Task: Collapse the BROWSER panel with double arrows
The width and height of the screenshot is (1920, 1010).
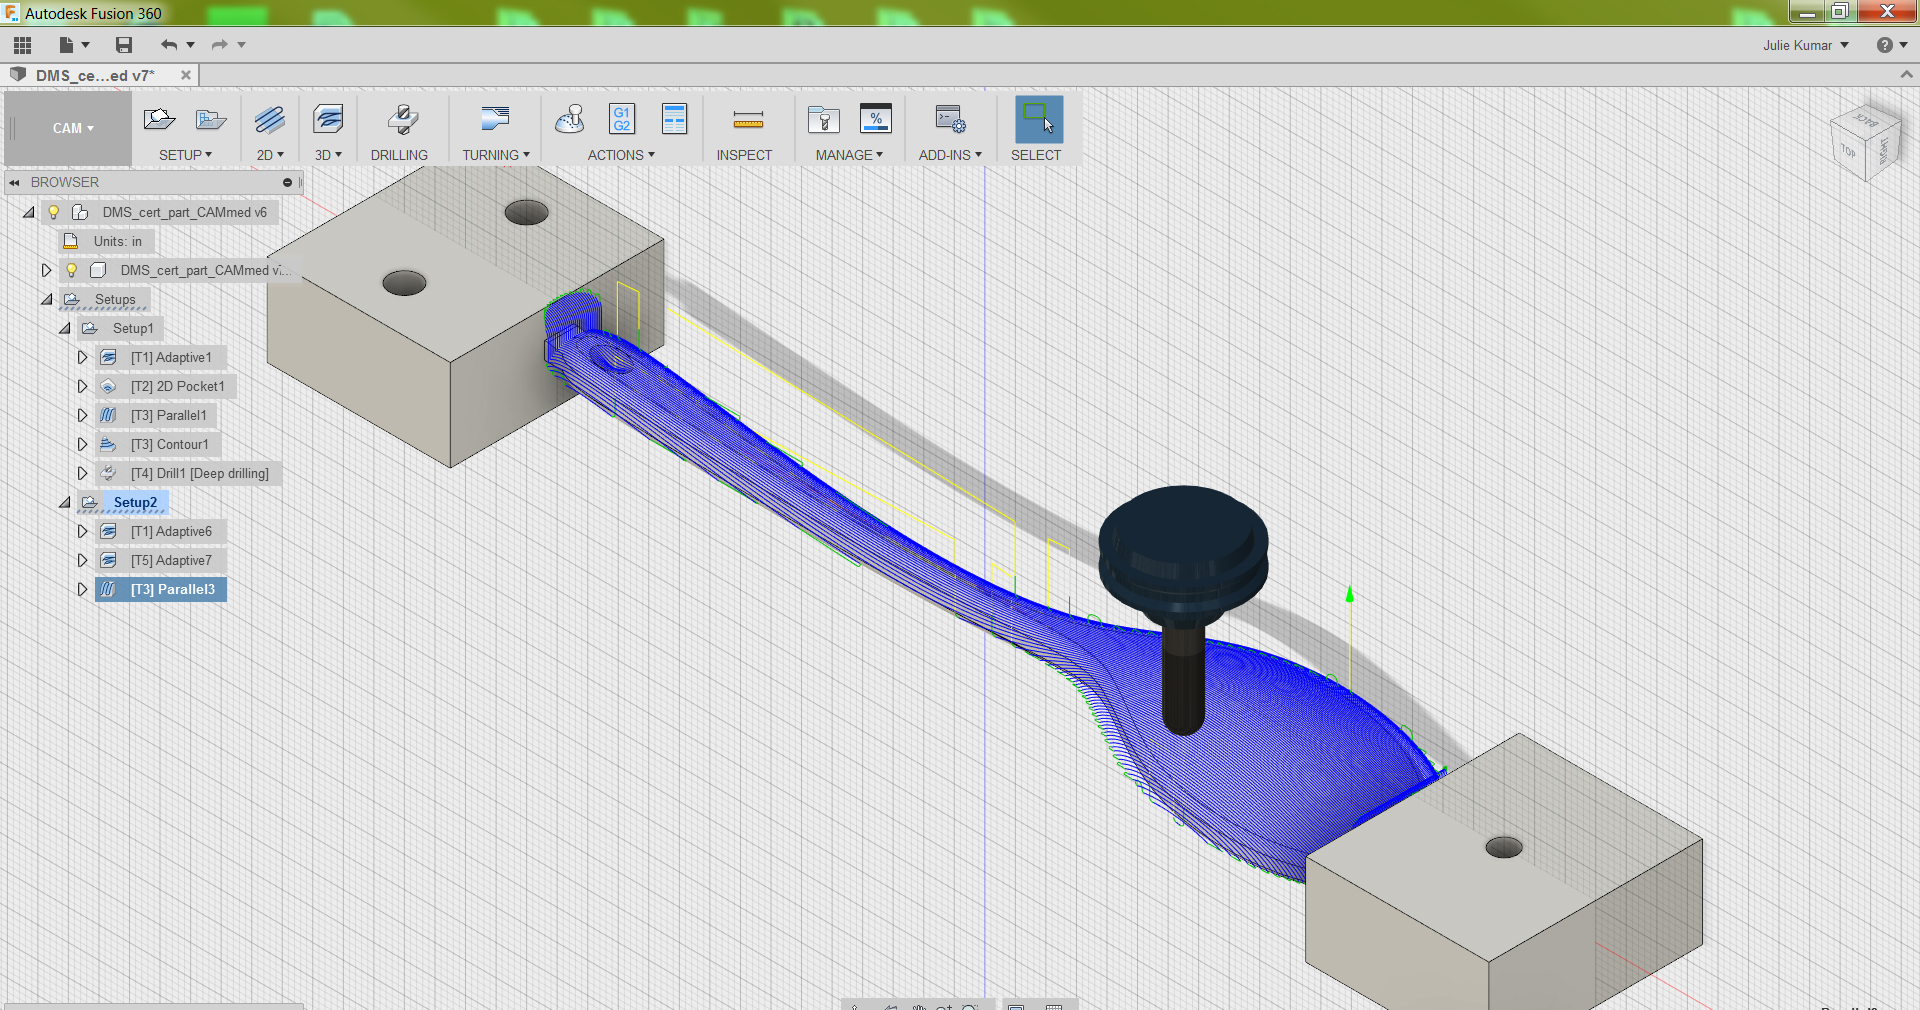Action: click(14, 182)
